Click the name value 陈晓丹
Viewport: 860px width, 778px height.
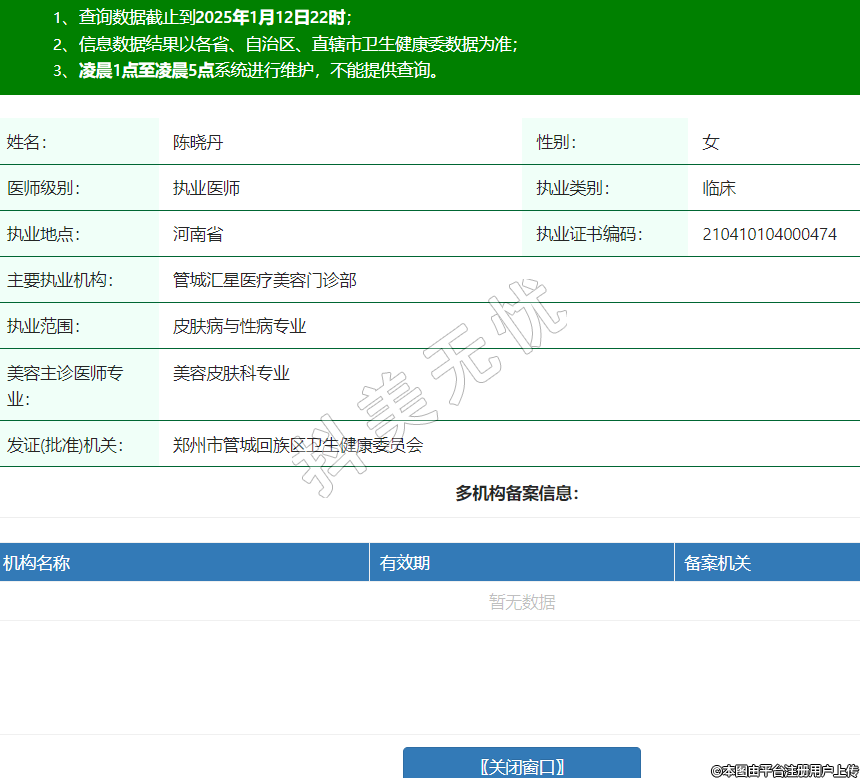198,142
